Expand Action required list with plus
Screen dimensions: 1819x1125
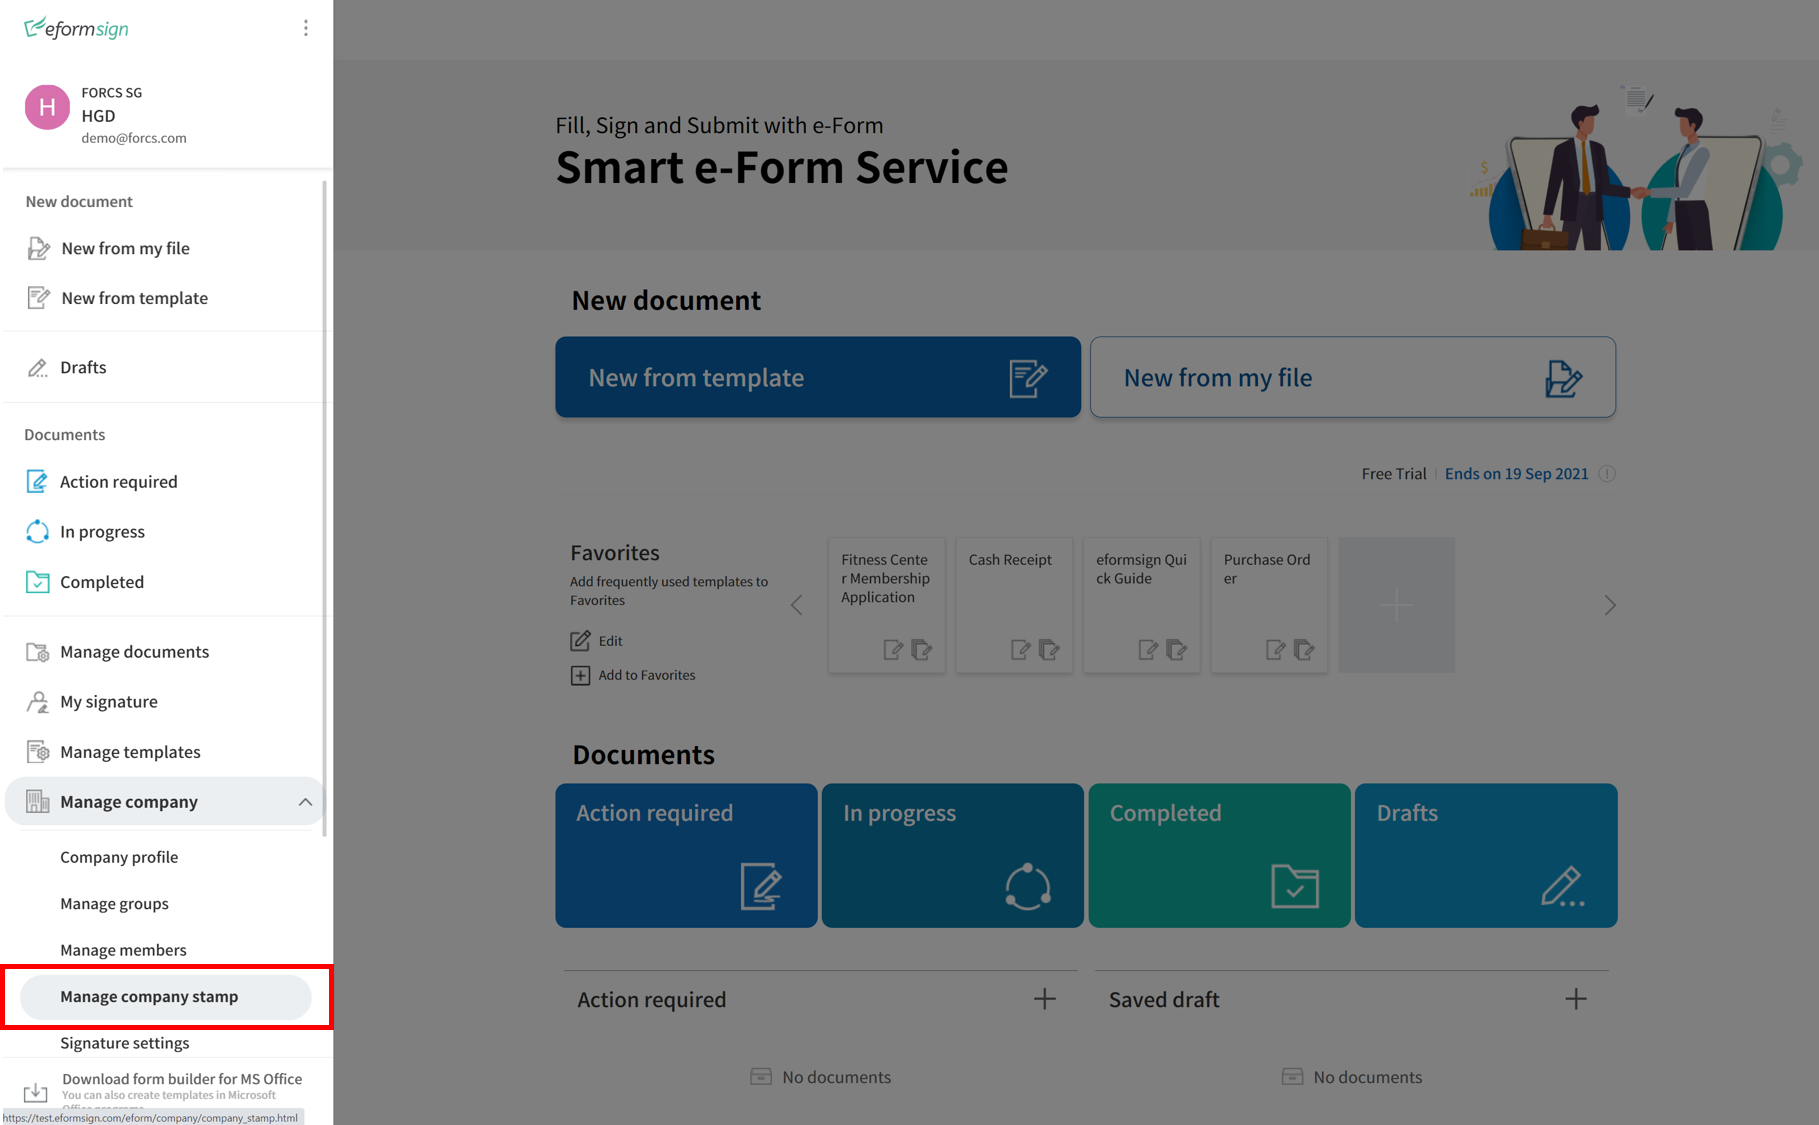coord(1045,999)
